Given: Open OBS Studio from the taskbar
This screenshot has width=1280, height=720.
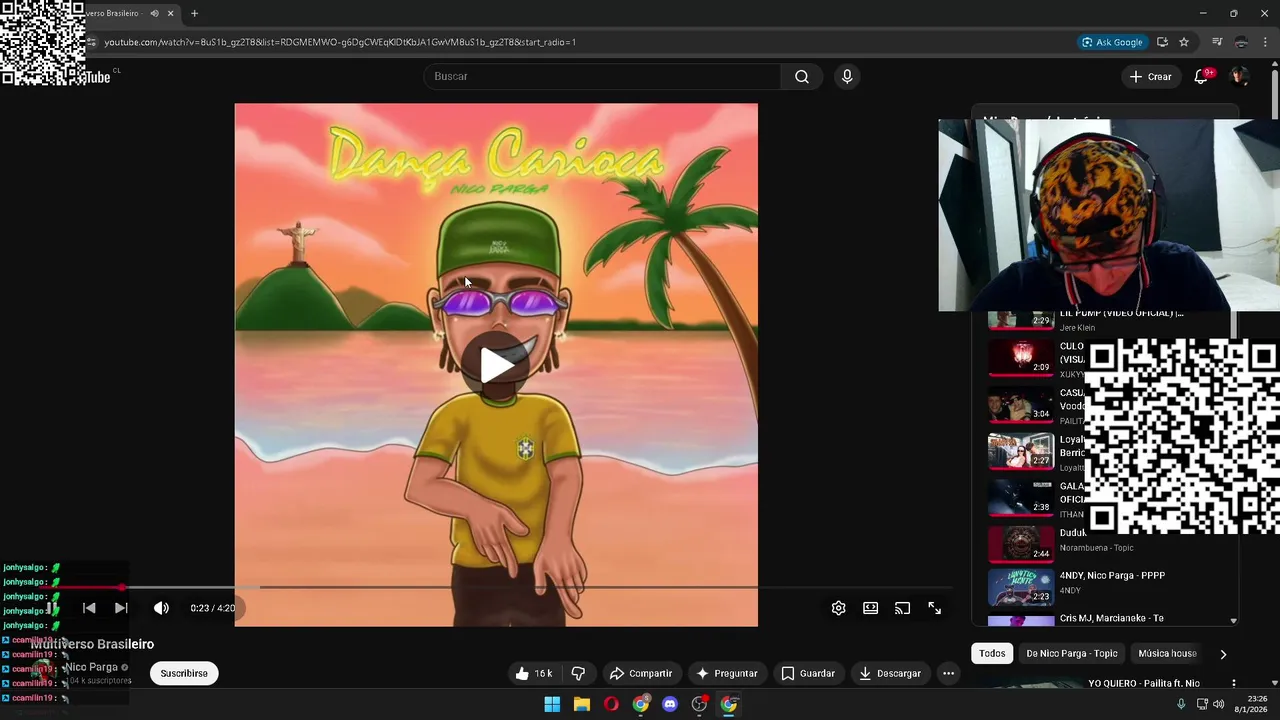Looking at the screenshot, I should [699, 704].
